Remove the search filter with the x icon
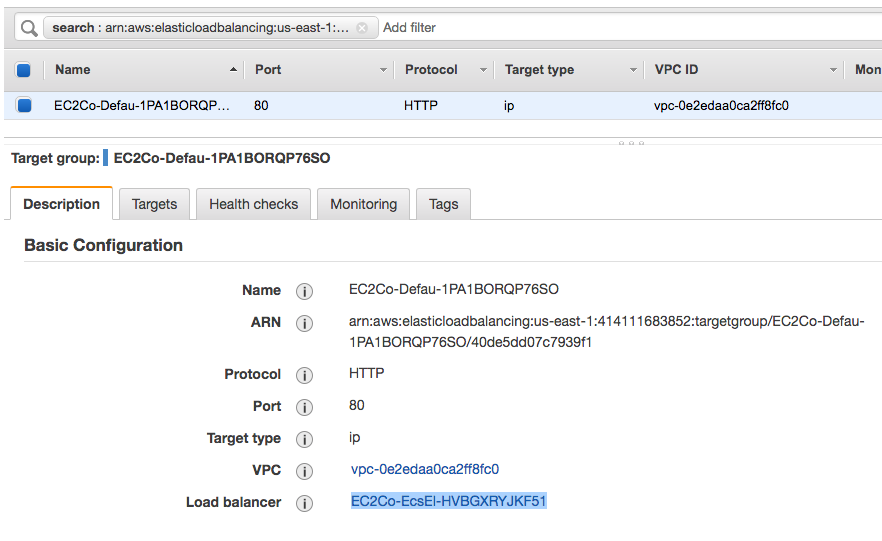Viewport: 882px width, 541px height. click(x=362, y=28)
